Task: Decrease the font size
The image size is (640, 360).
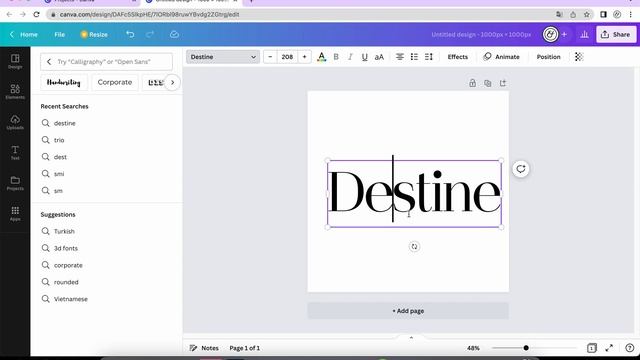Action: (x=270, y=57)
